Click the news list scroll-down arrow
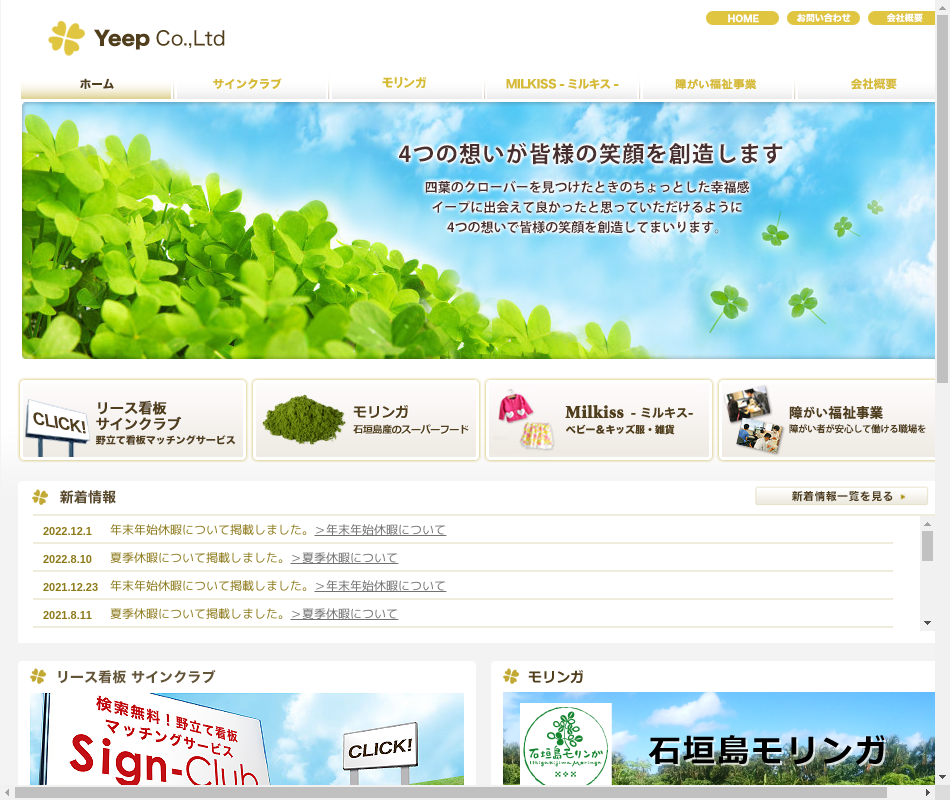Image resolution: width=950 pixels, height=800 pixels. 927,623
